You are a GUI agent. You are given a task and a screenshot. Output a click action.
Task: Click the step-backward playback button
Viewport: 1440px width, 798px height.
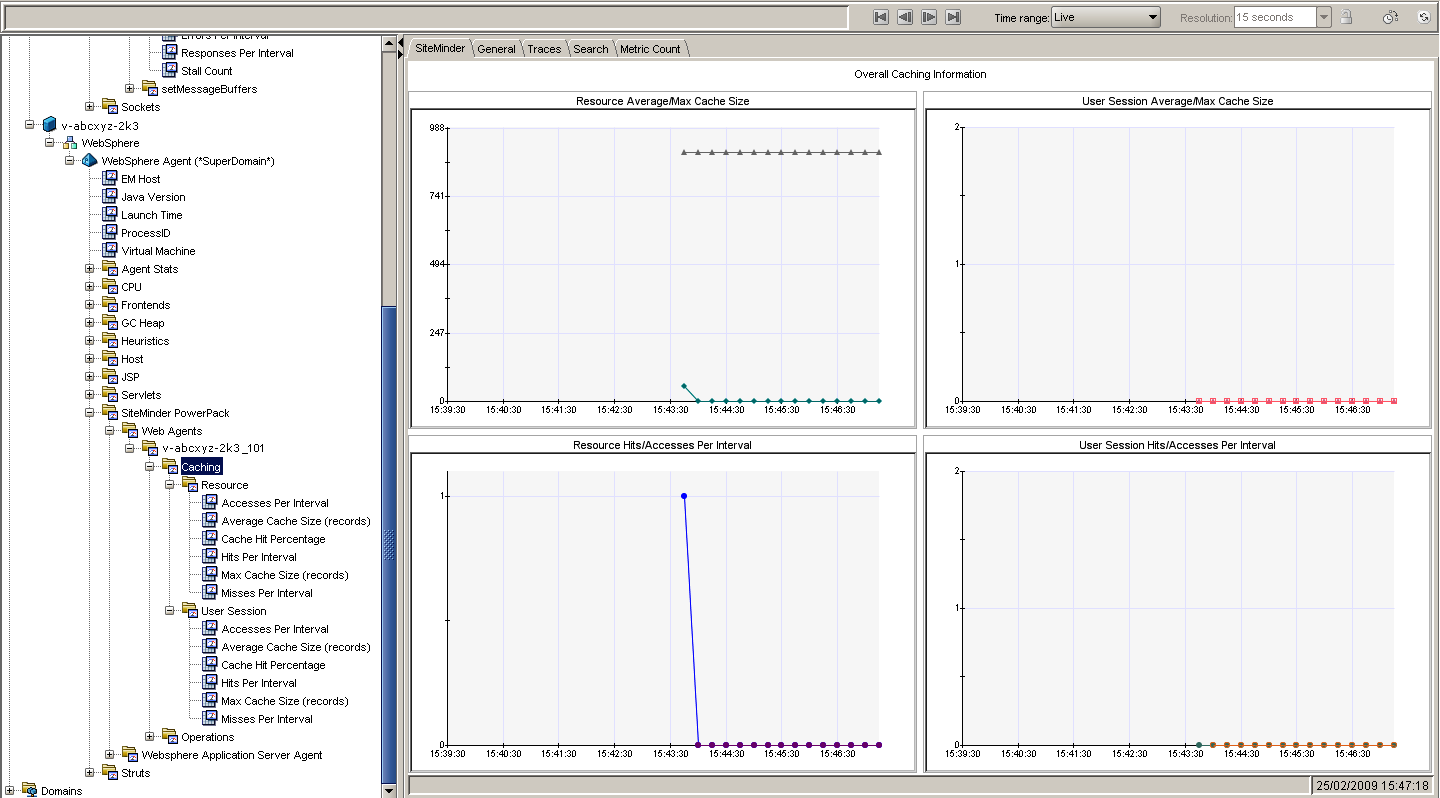click(905, 17)
